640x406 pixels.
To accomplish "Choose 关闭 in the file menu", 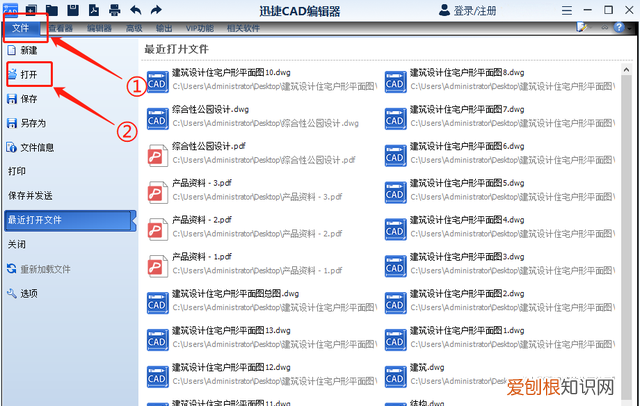I will pos(17,244).
